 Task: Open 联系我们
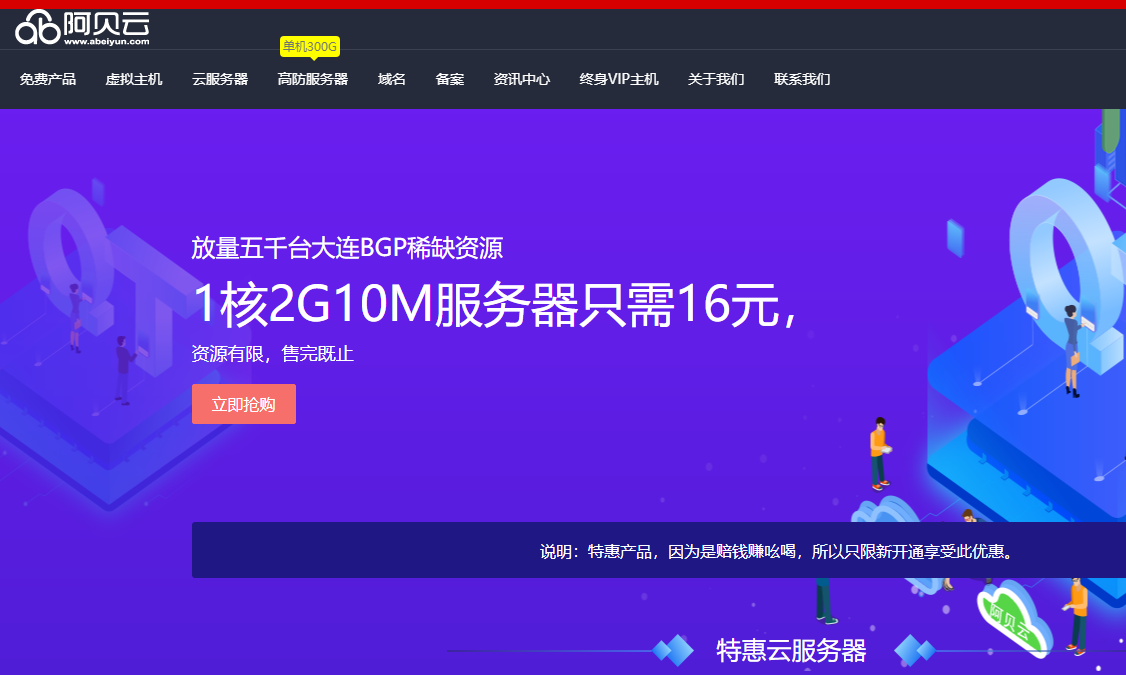click(803, 79)
